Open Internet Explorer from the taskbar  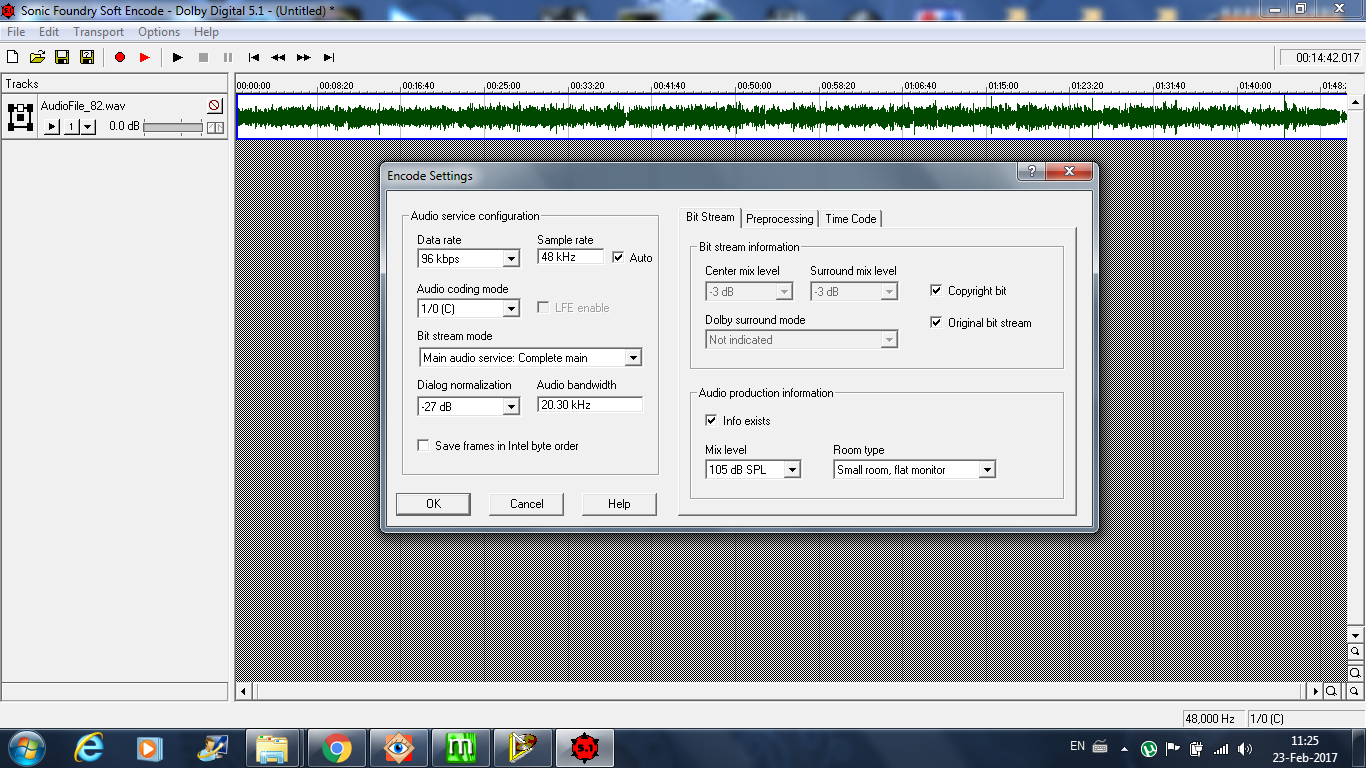90,748
